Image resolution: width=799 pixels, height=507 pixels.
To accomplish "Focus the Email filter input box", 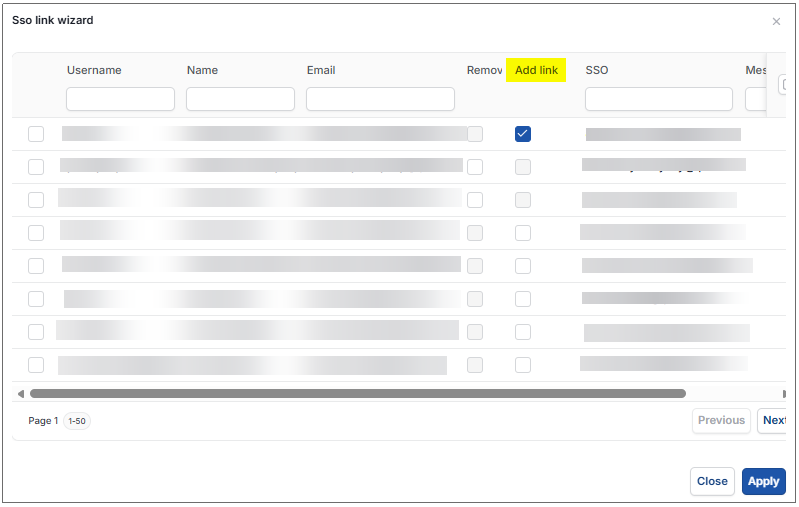I will [380, 99].
